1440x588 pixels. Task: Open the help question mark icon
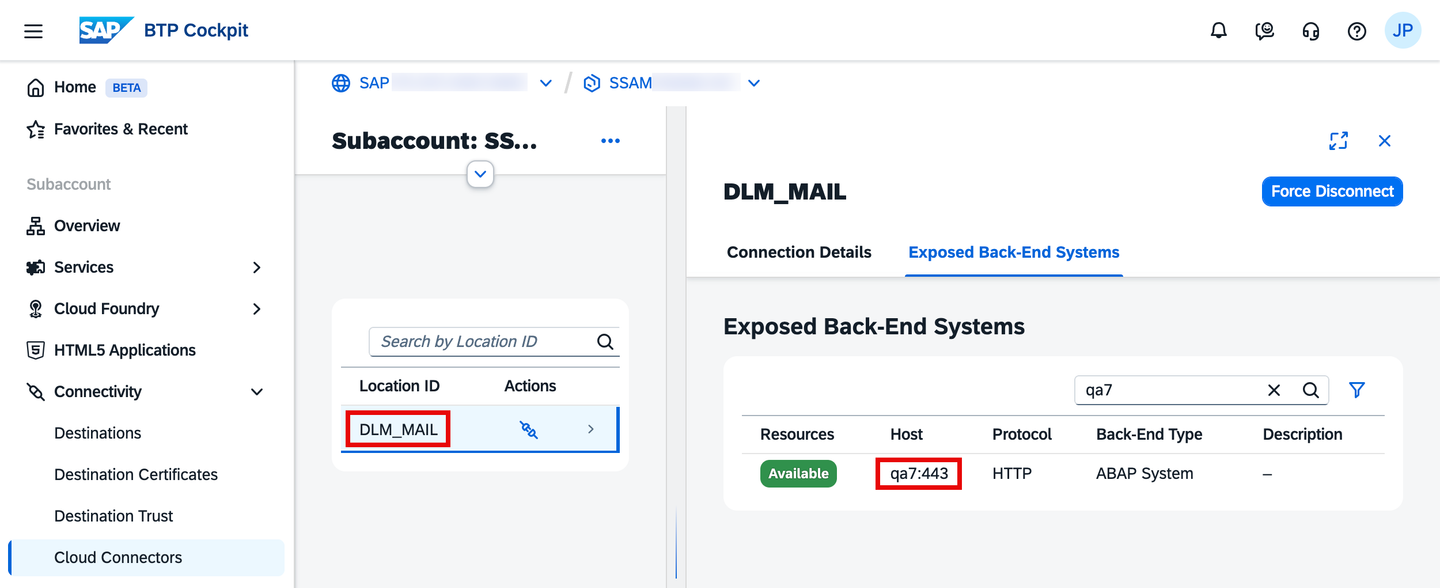1357,31
